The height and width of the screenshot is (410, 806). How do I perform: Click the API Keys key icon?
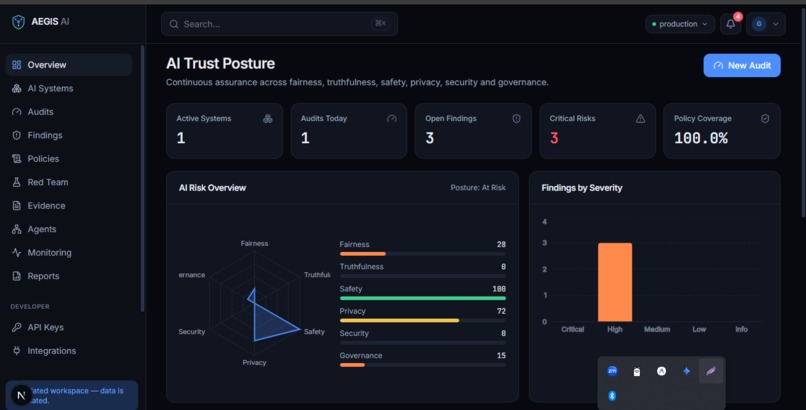(16, 327)
